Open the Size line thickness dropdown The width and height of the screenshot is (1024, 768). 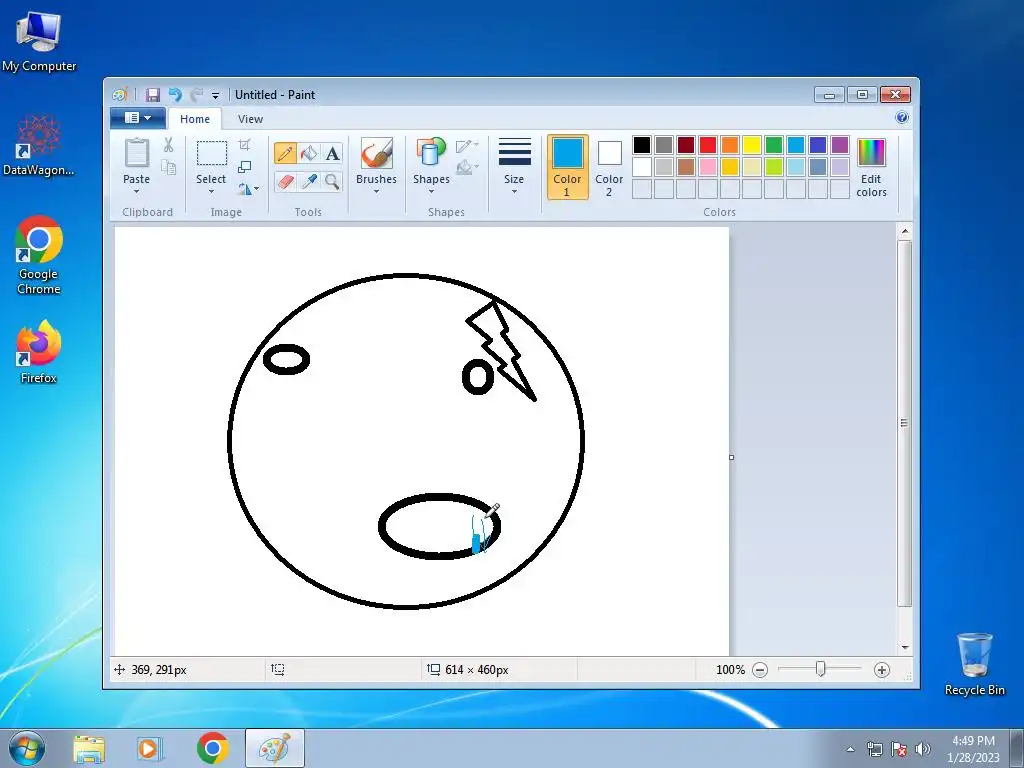(514, 167)
